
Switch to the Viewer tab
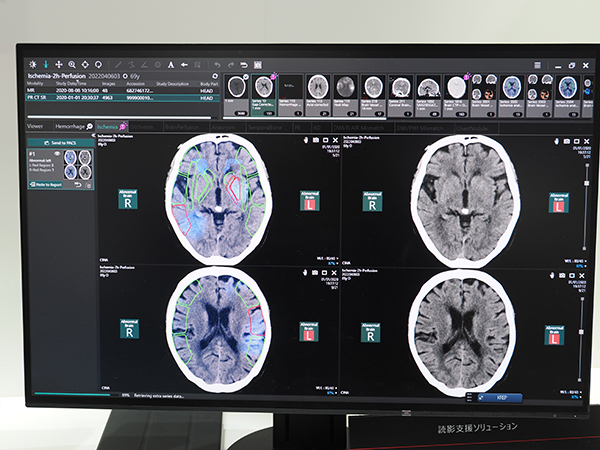[x=35, y=127]
